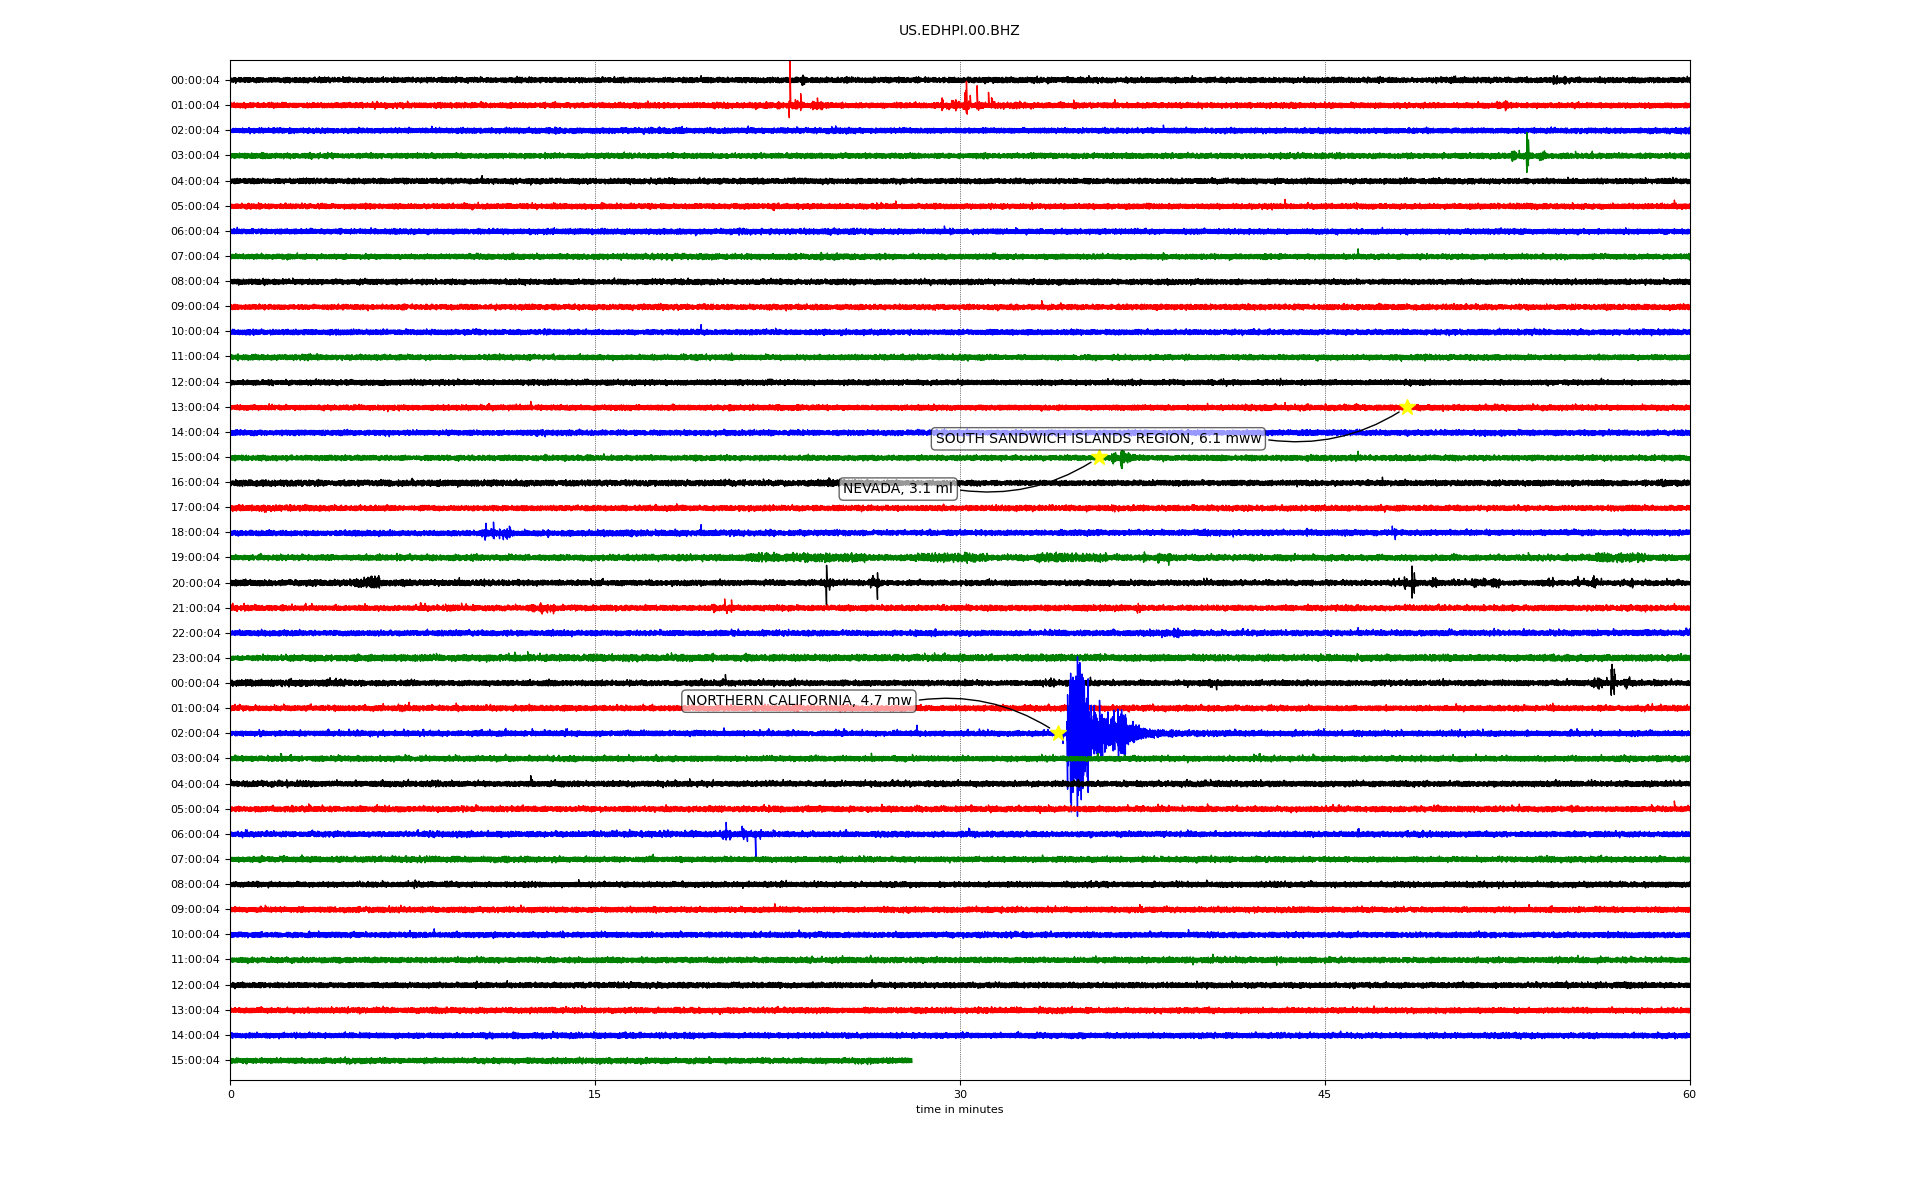Click the 30 tick on the x-axis
1920x1200 pixels.
[x=960, y=1094]
